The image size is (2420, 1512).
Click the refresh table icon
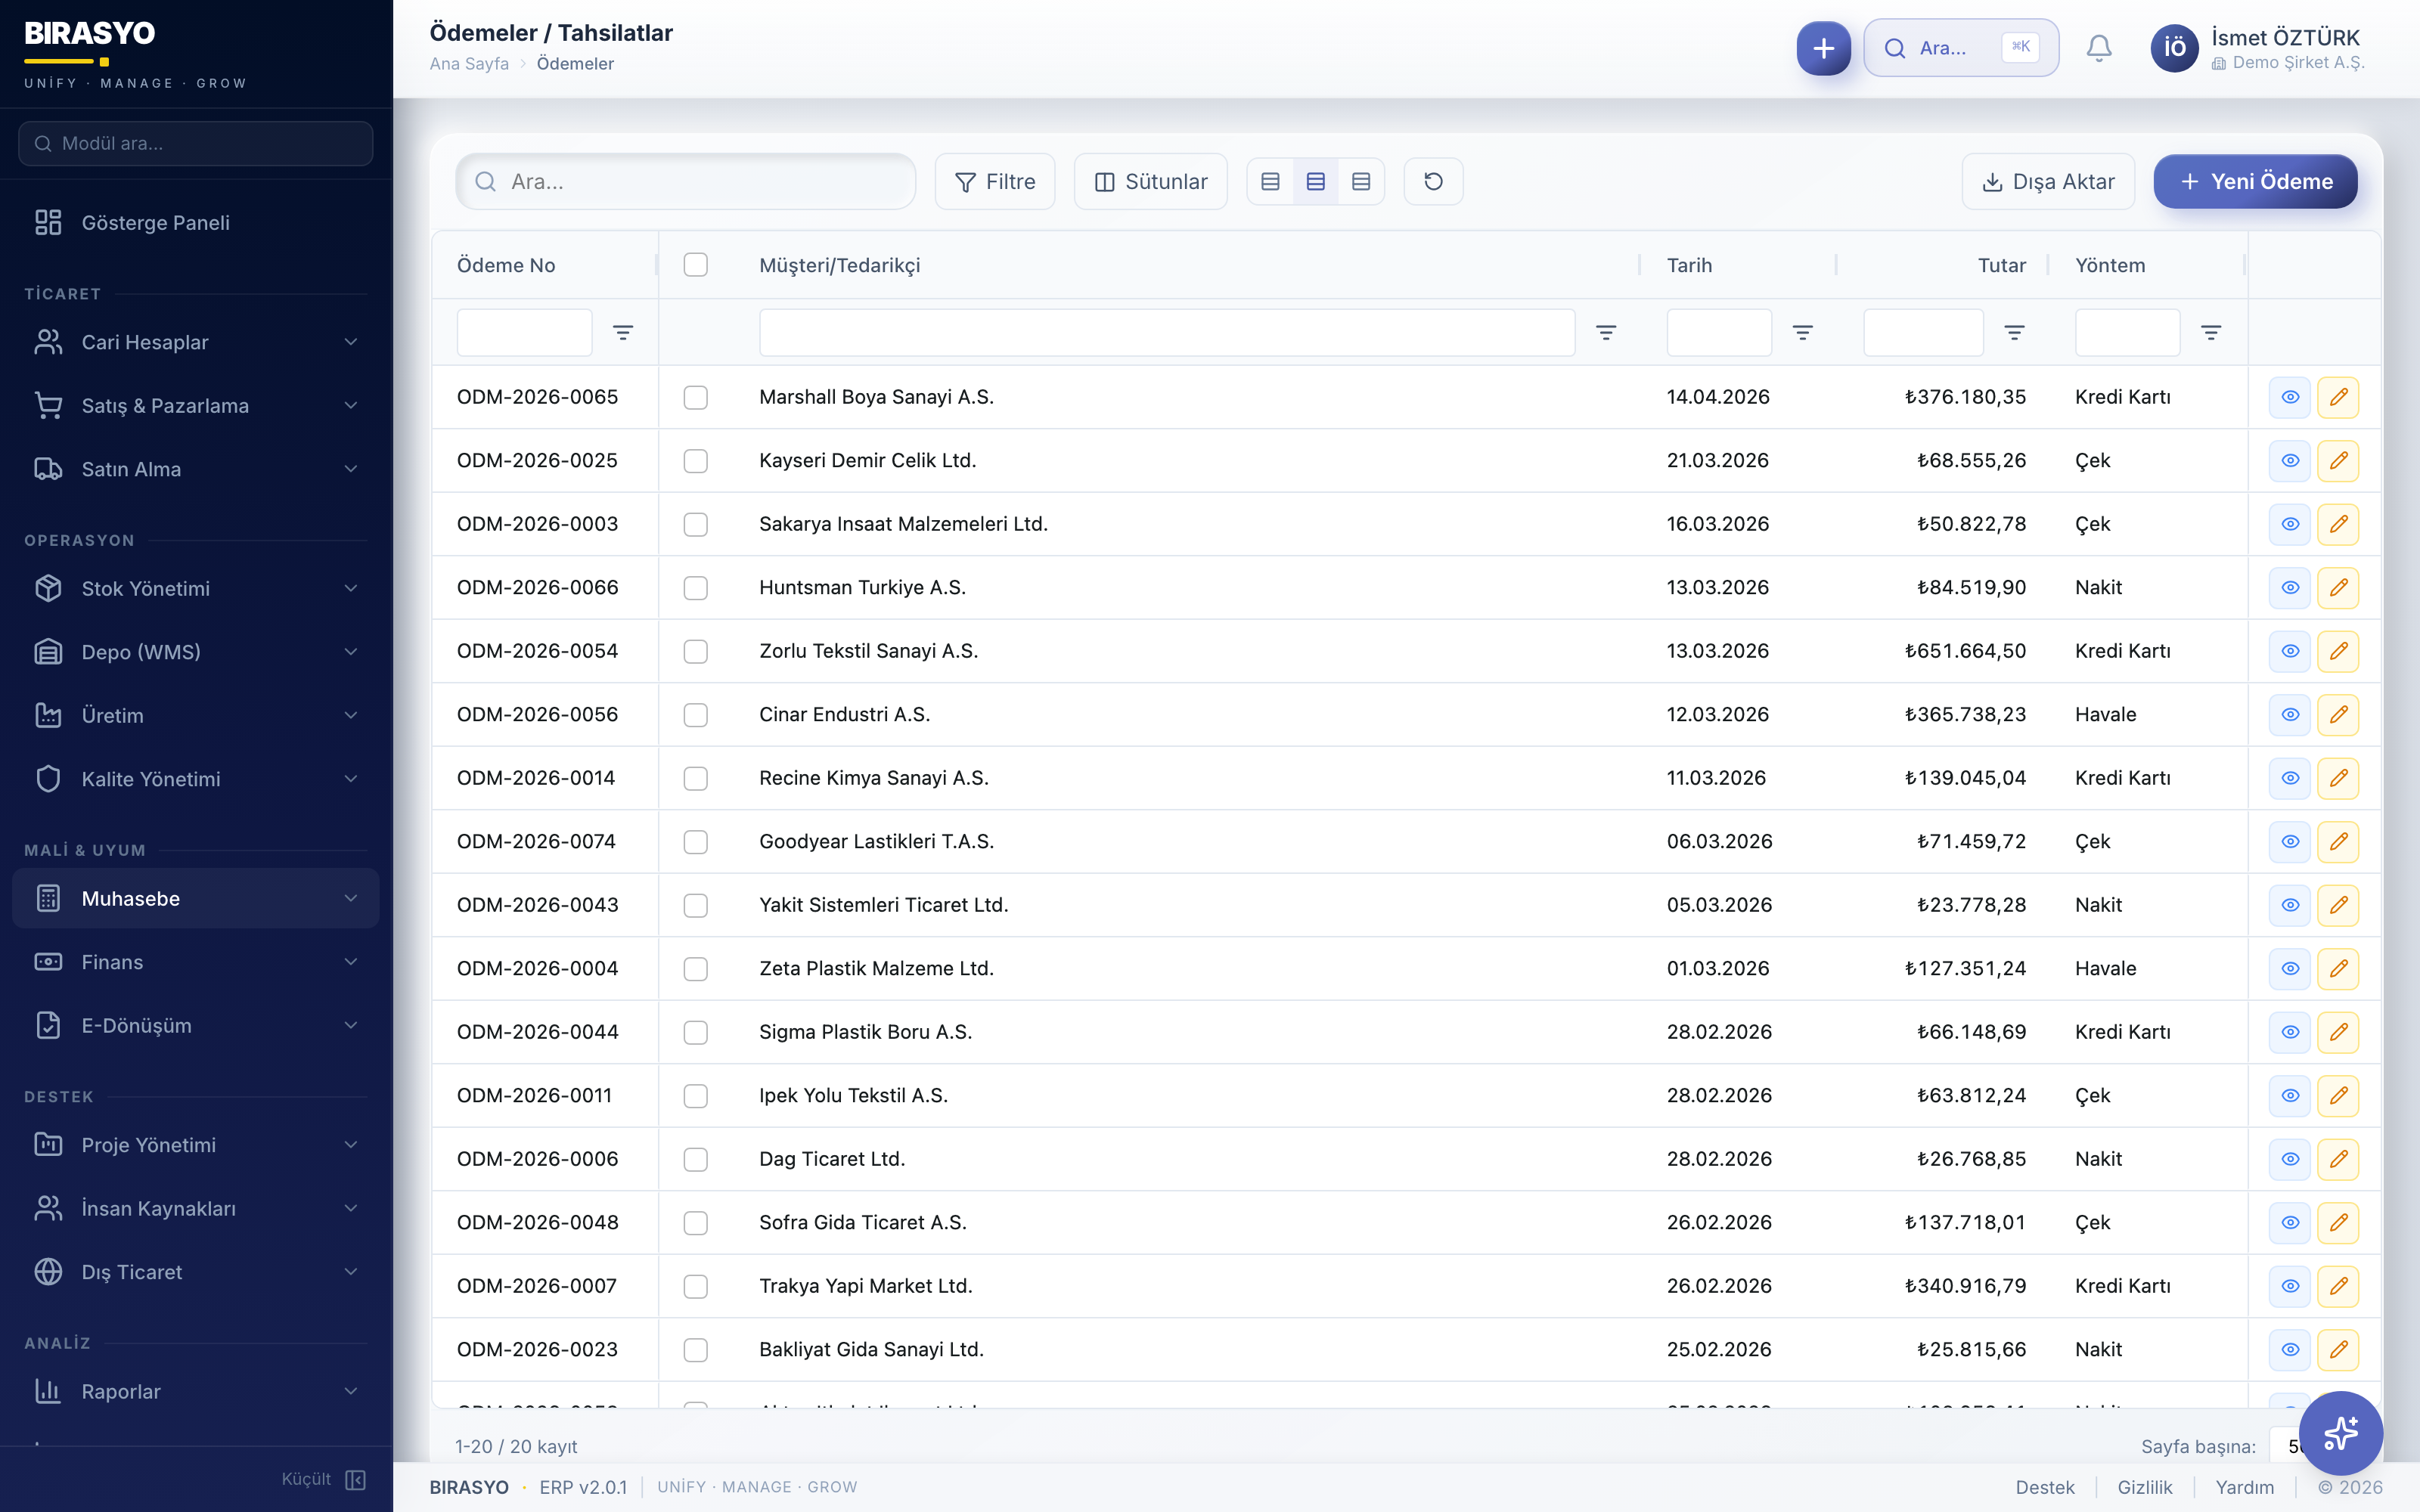click(1433, 181)
